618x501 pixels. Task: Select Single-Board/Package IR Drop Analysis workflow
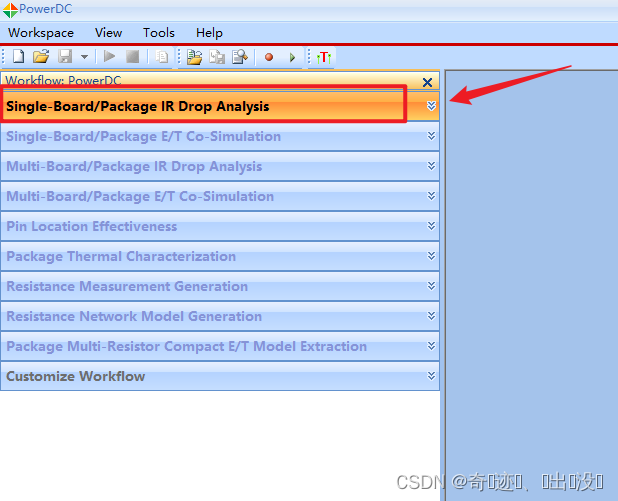click(x=220, y=106)
